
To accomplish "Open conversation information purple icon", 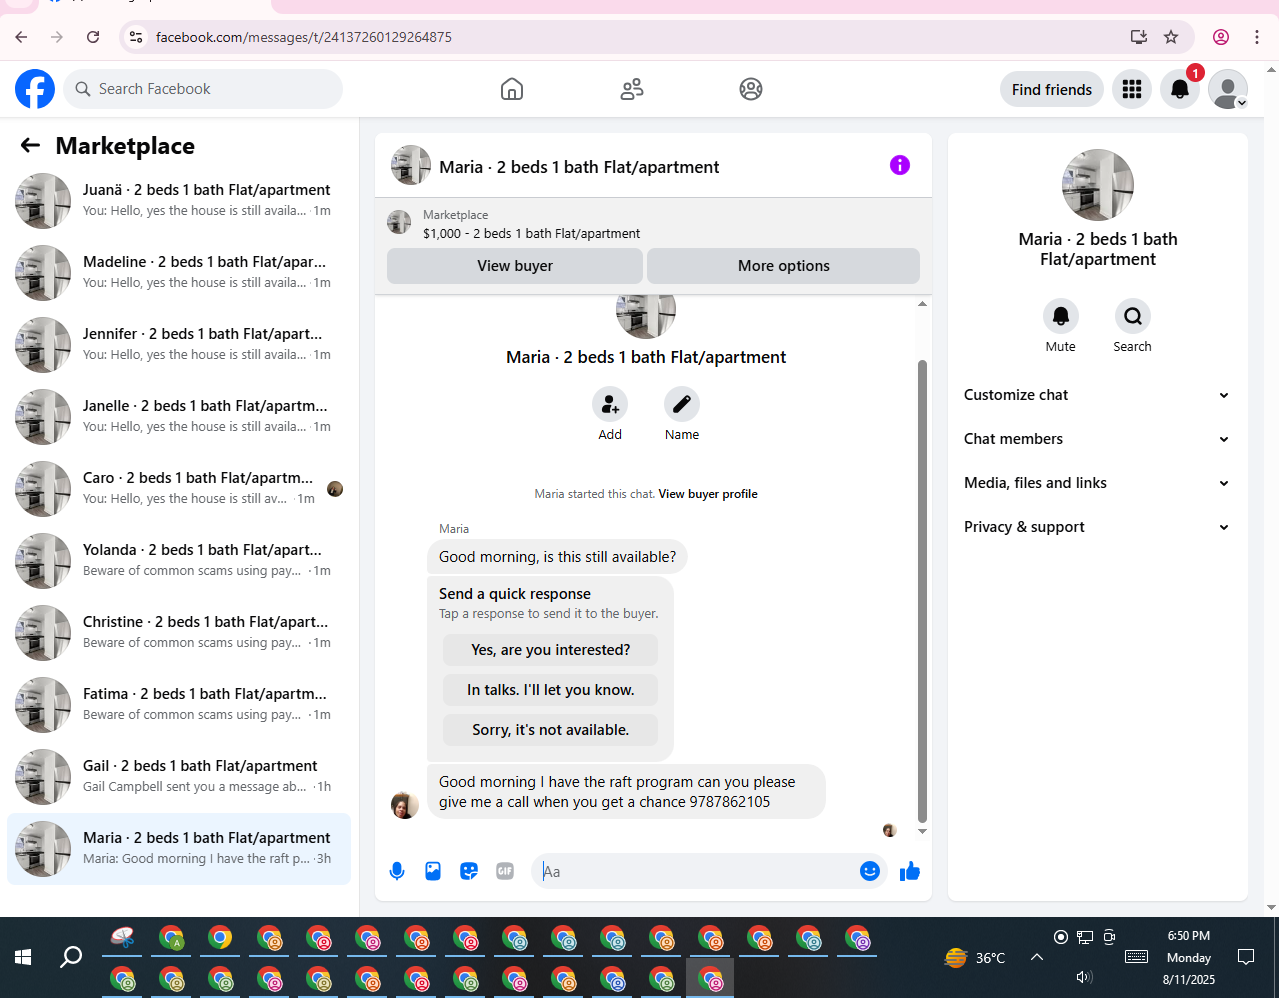I will click(x=900, y=165).
